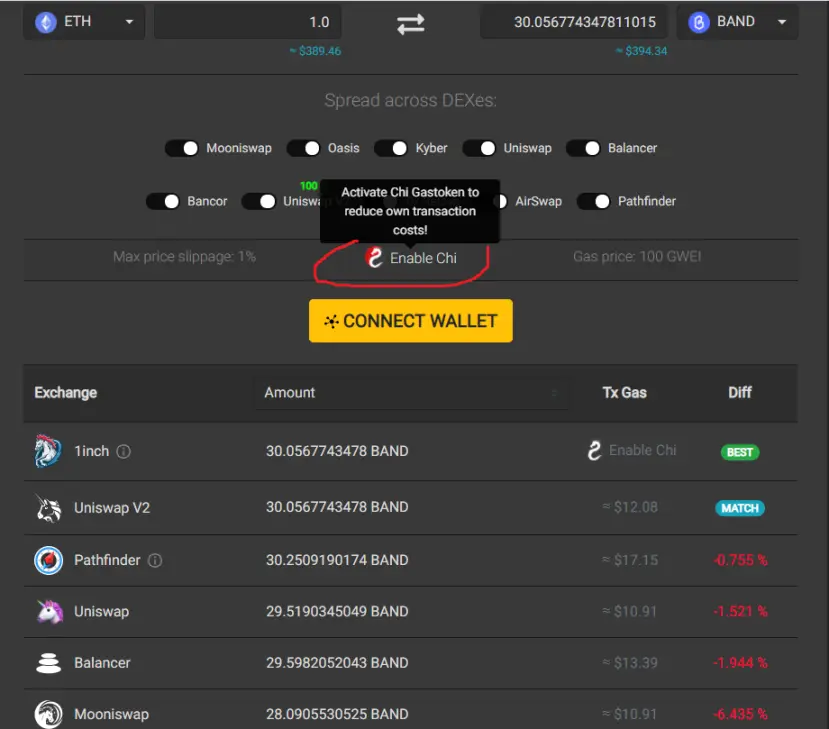
Task: Click Pathfinder gas ≈ $17.15
Action: (x=630, y=560)
